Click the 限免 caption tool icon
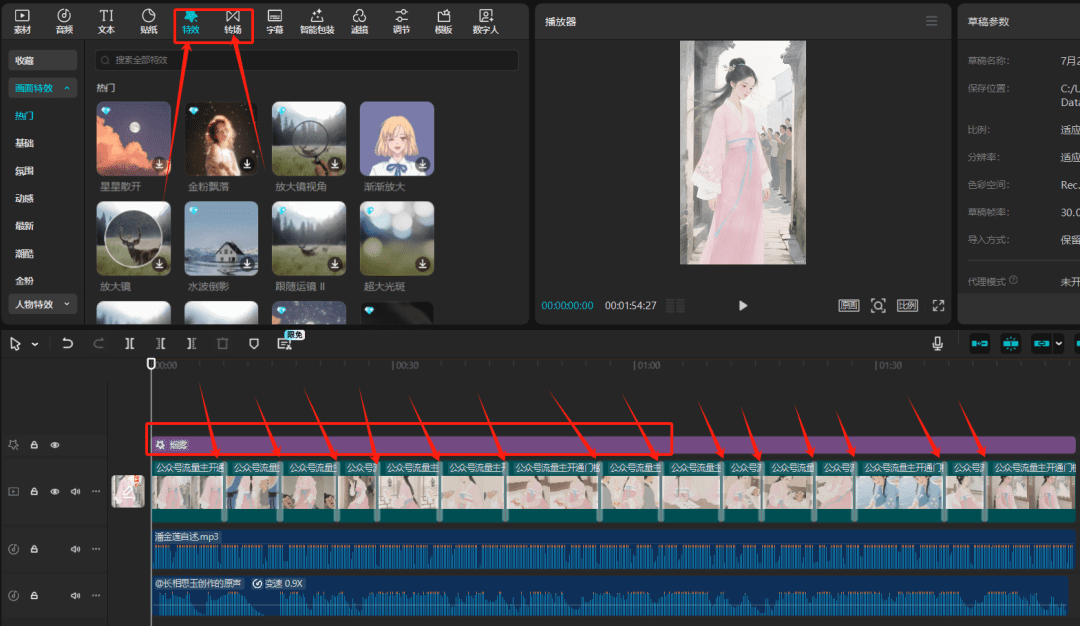The image size is (1080, 626). 285,344
